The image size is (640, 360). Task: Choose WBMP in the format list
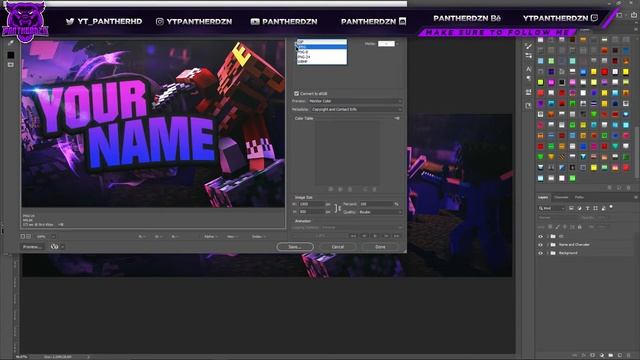click(322, 61)
